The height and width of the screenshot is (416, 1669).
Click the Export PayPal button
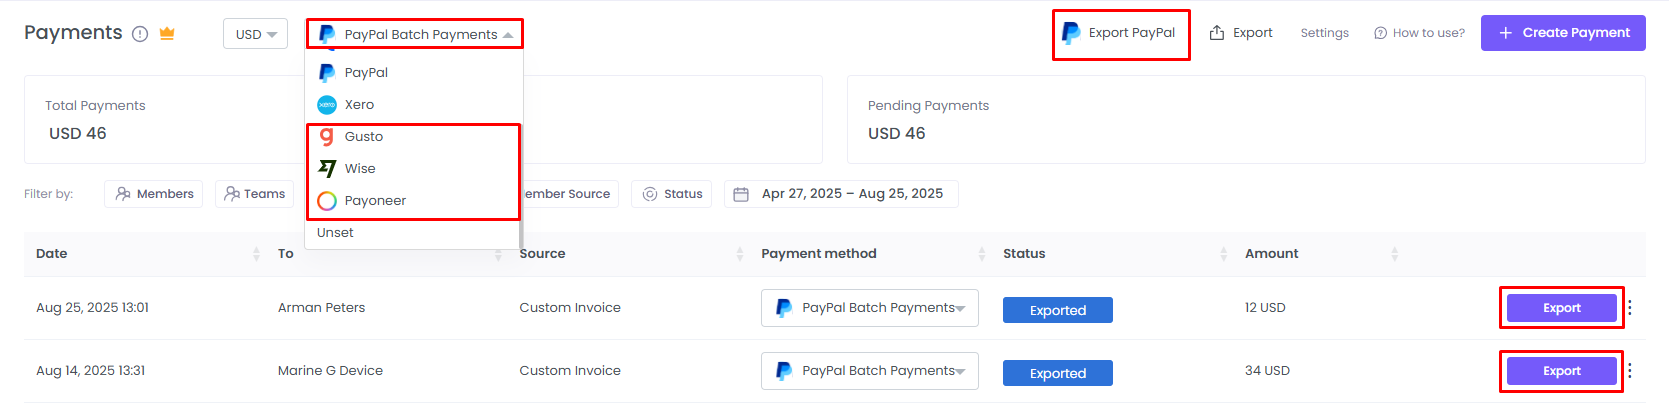click(1120, 33)
